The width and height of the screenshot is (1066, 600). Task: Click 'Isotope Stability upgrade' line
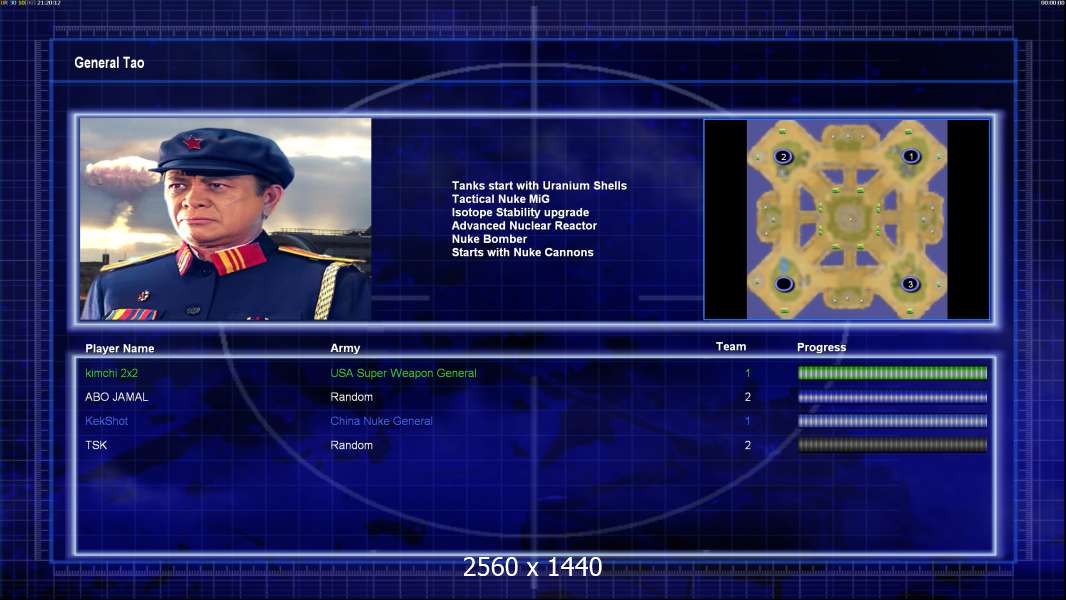(x=520, y=213)
